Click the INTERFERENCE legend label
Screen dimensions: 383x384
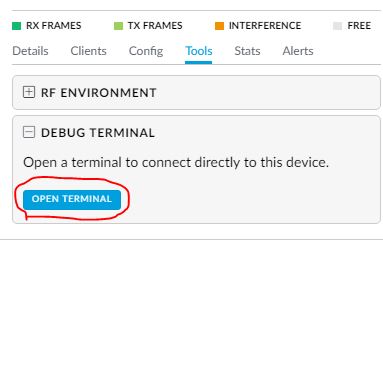coord(265,26)
